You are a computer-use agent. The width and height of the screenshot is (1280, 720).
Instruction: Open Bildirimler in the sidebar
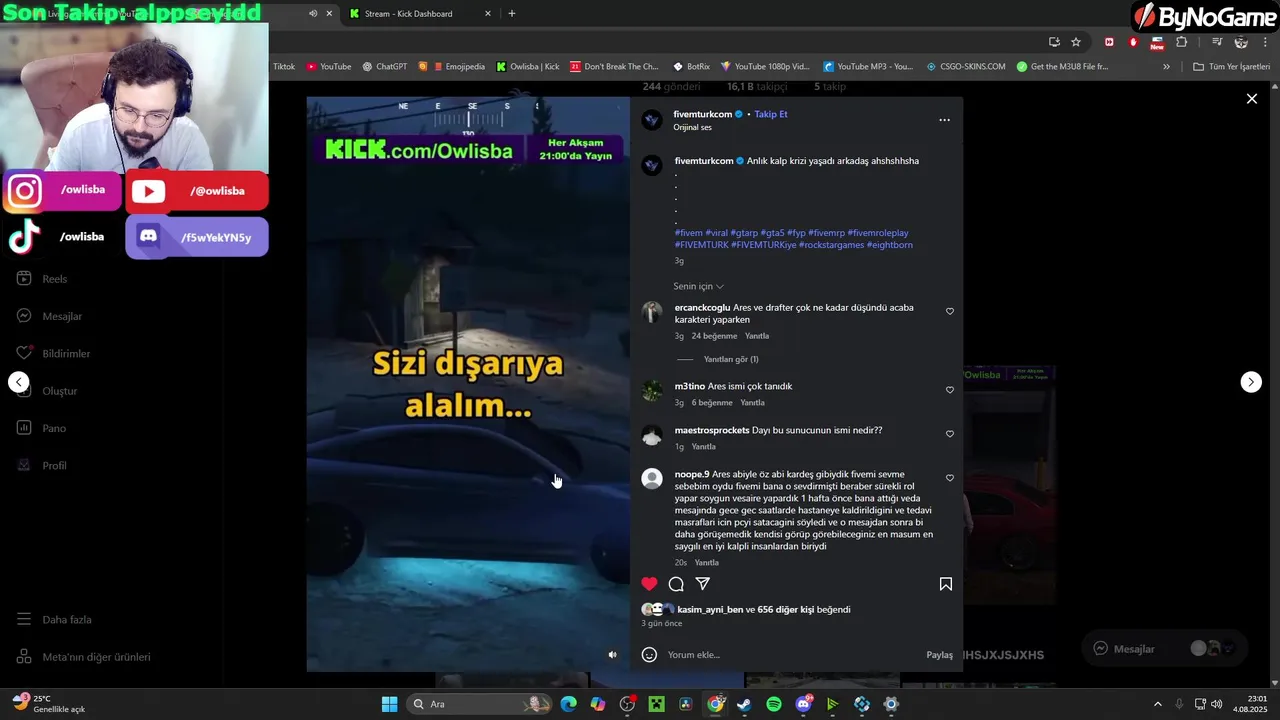pos(53,353)
